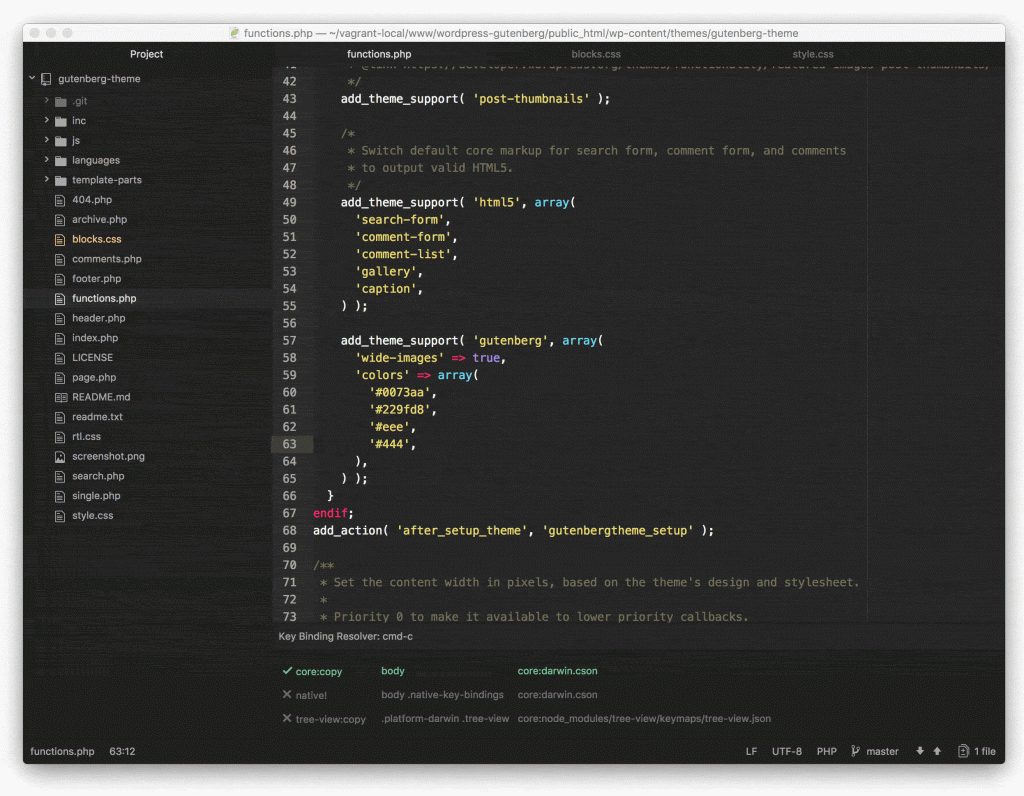Viewport: 1024px width, 796px height.
Task: Open the 1 file changed git indicator
Action: (x=977, y=751)
